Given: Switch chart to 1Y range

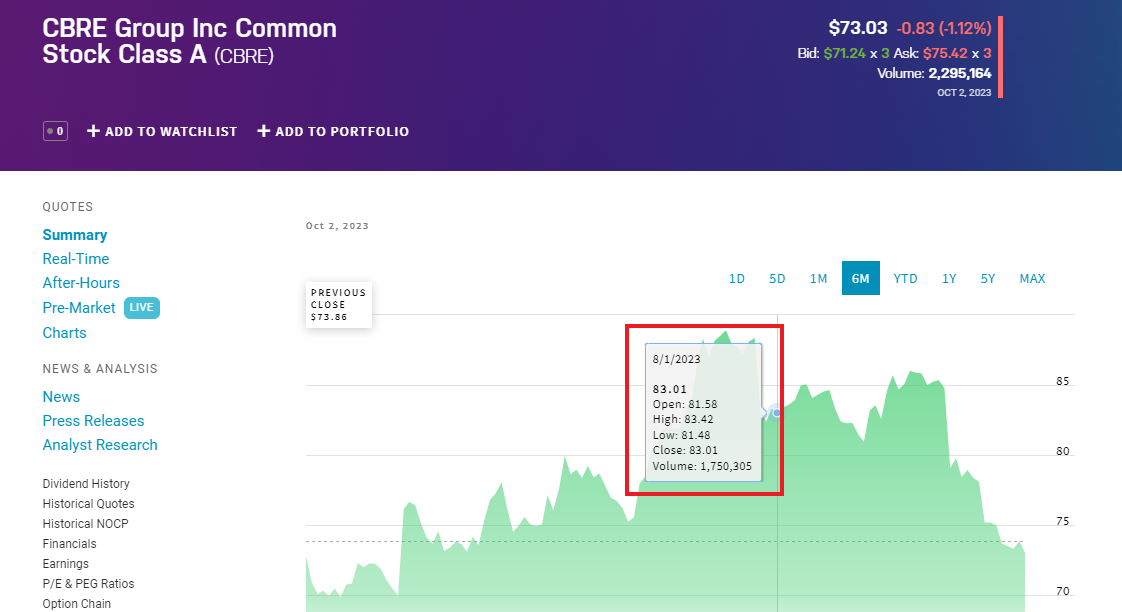Looking at the screenshot, I should (949, 278).
